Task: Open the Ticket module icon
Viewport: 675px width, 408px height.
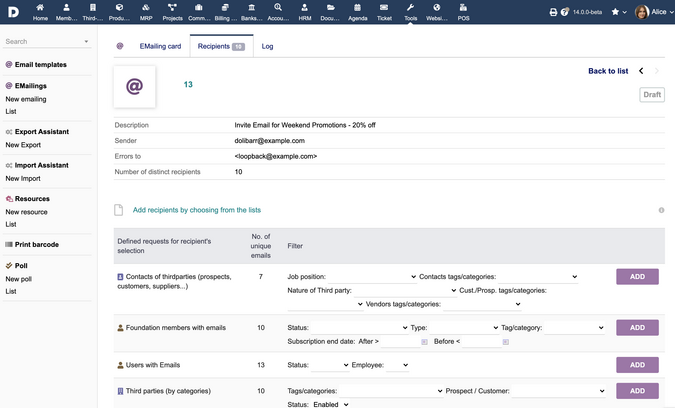Action: pos(384,7)
